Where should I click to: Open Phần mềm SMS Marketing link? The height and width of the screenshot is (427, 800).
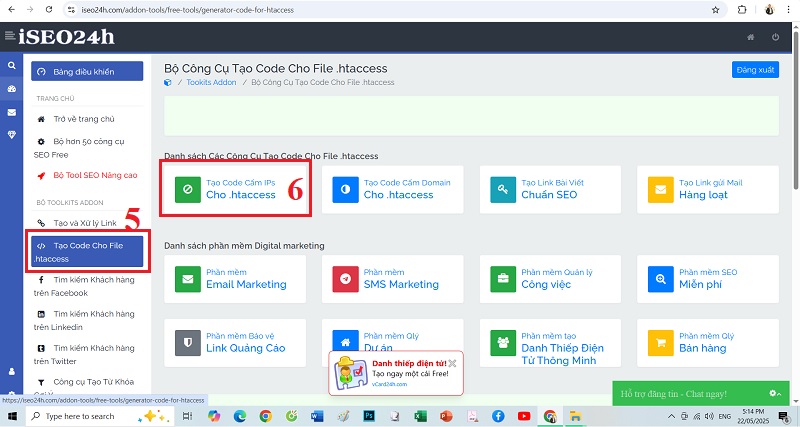click(x=401, y=279)
